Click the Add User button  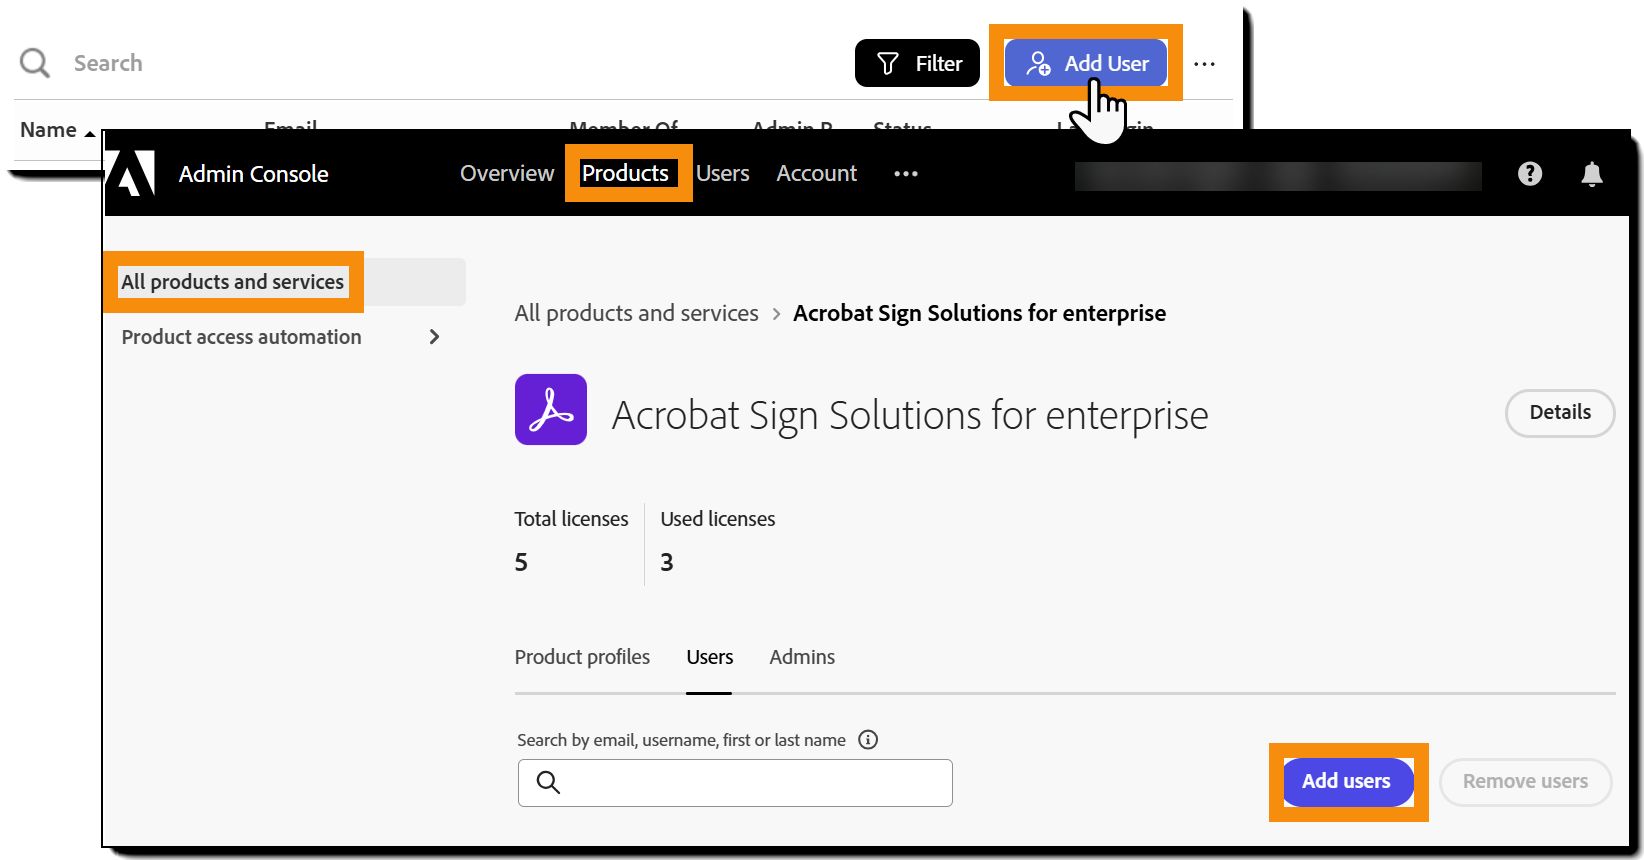1086,63
